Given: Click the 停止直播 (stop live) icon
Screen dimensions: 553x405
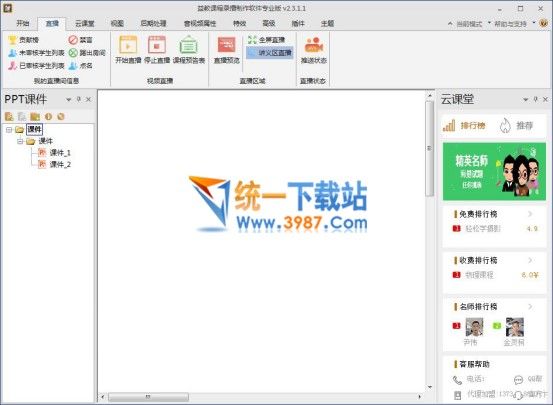Looking at the screenshot, I should [157, 45].
